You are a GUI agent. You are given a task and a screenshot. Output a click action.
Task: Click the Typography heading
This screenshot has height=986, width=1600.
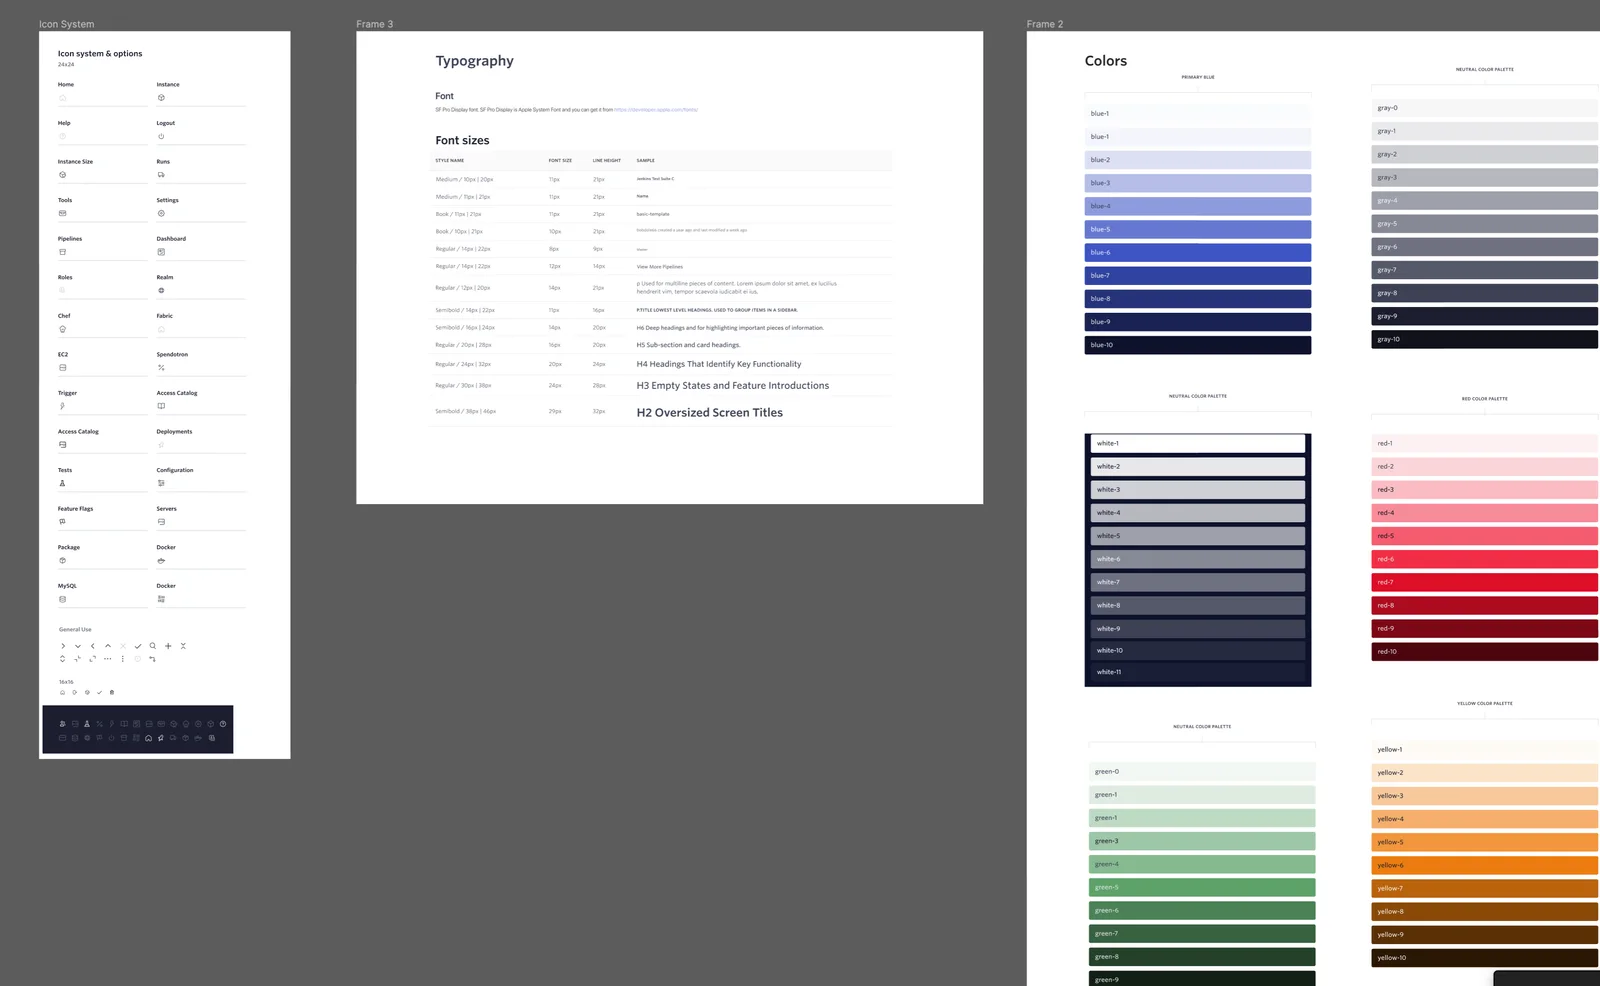pyautogui.click(x=475, y=61)
